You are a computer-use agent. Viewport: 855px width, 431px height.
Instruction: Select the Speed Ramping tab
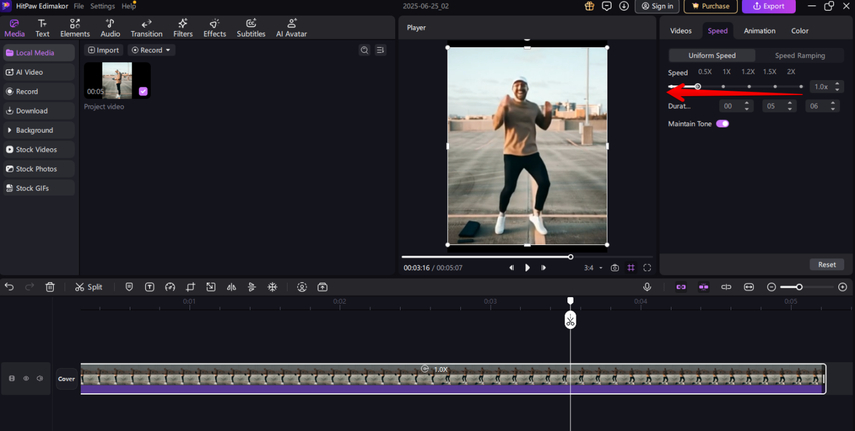pos(800,56)
